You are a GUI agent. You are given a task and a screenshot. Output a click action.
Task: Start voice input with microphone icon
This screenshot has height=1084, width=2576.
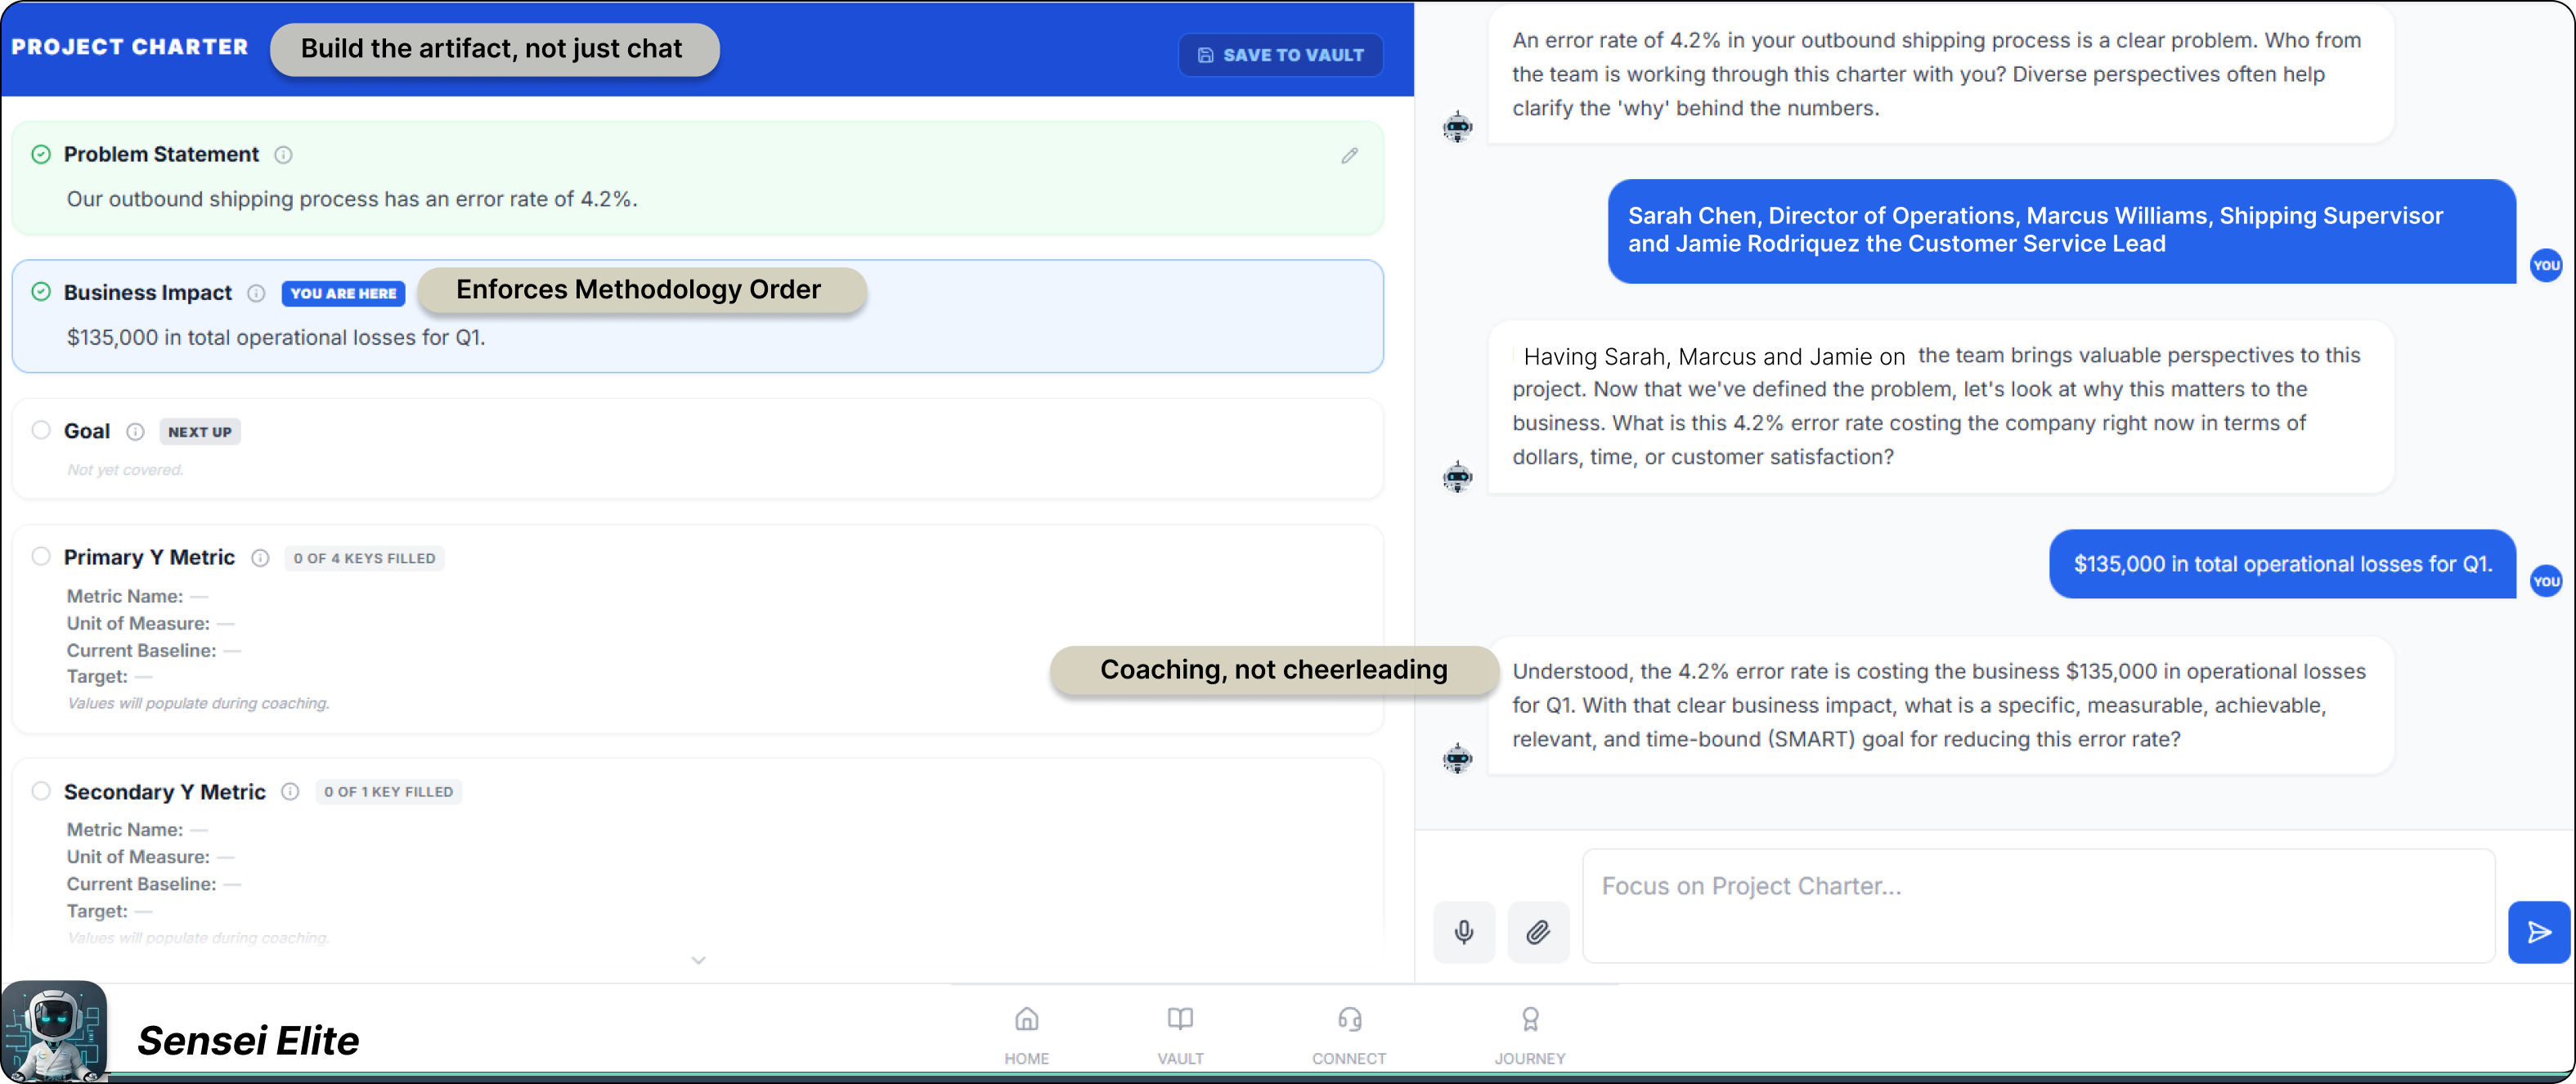pyautogui.click(x=1464, y=932)
